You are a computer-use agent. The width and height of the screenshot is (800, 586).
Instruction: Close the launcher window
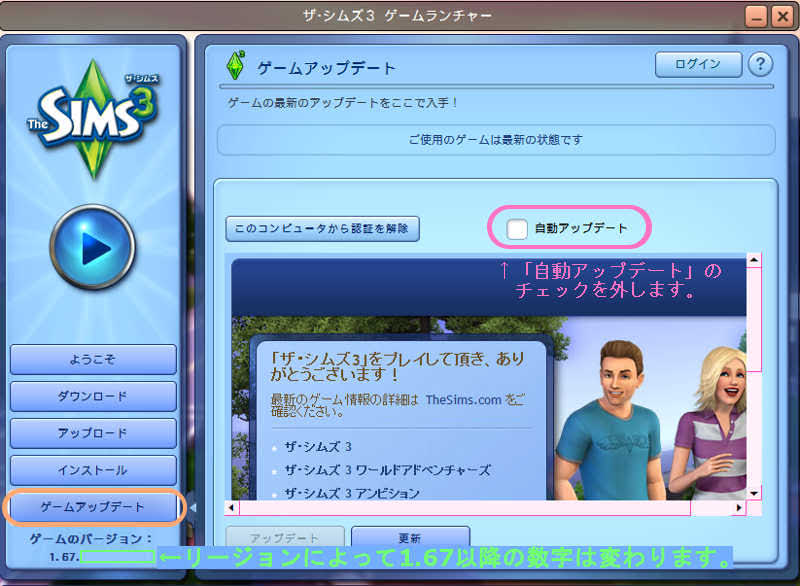782,17
